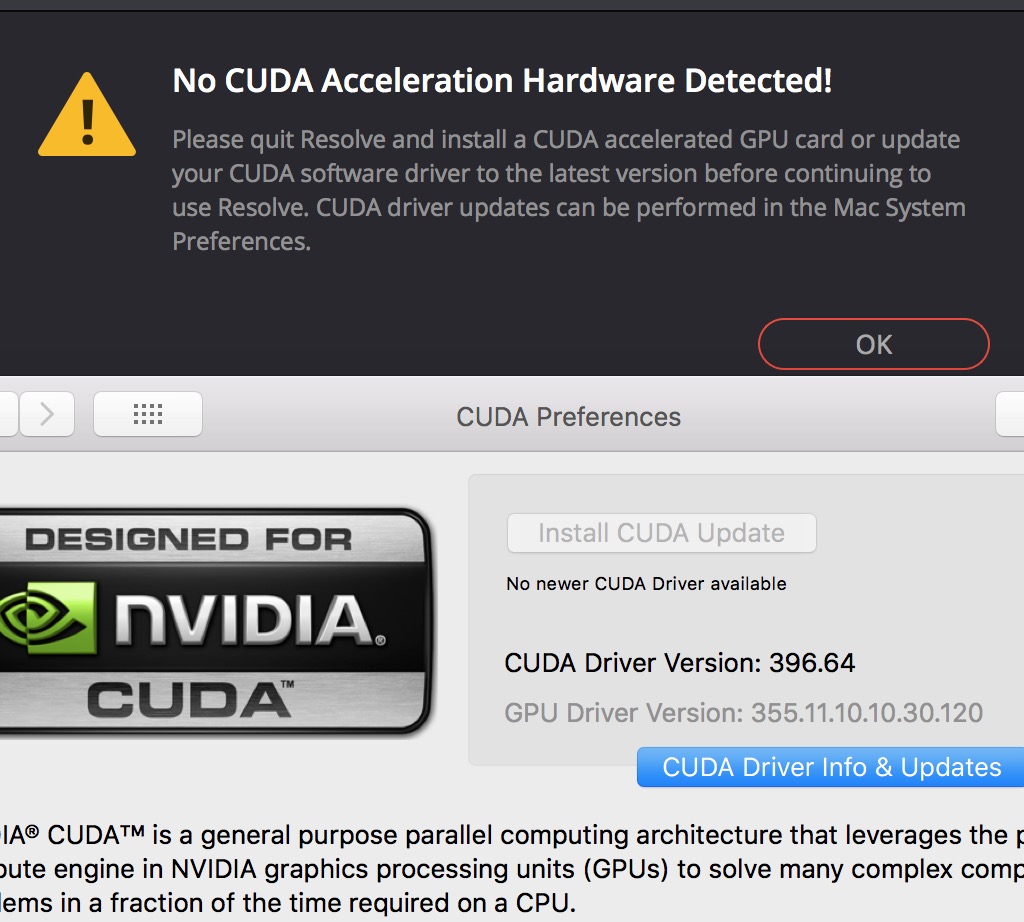1024x922 pixels.
Task: Click the GPU Driver Version 355.11.10.10.30.120 label
Action: pyautogui.click(x=743, y=712)
